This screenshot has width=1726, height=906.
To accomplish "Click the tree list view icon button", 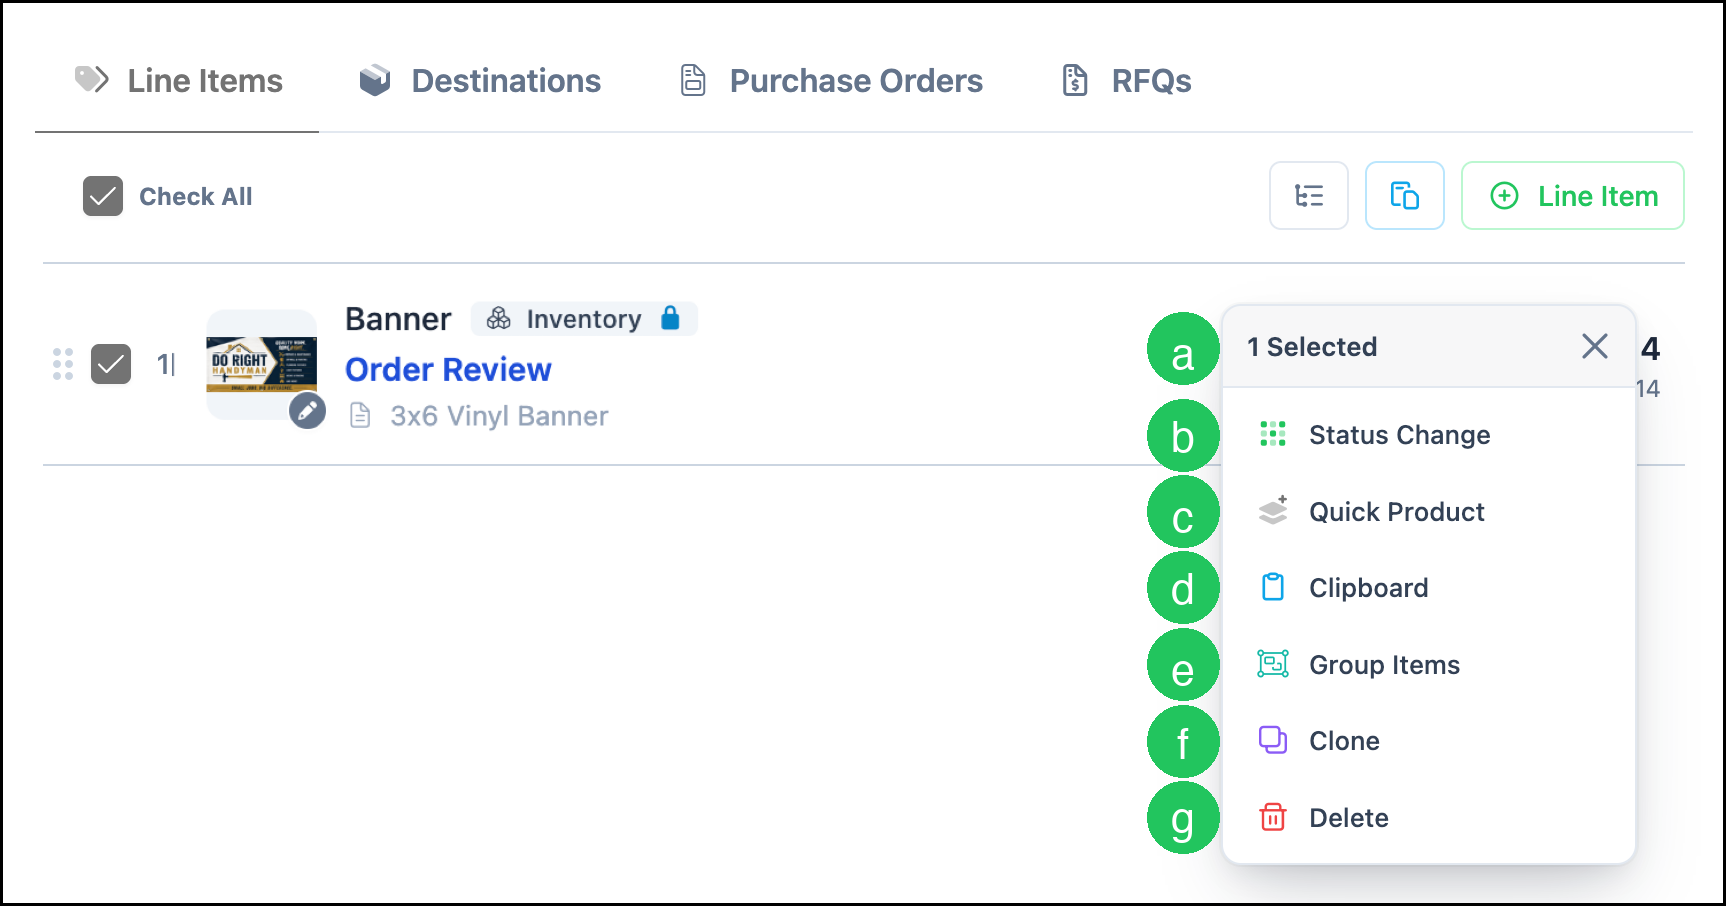I will click(1308, 196).
